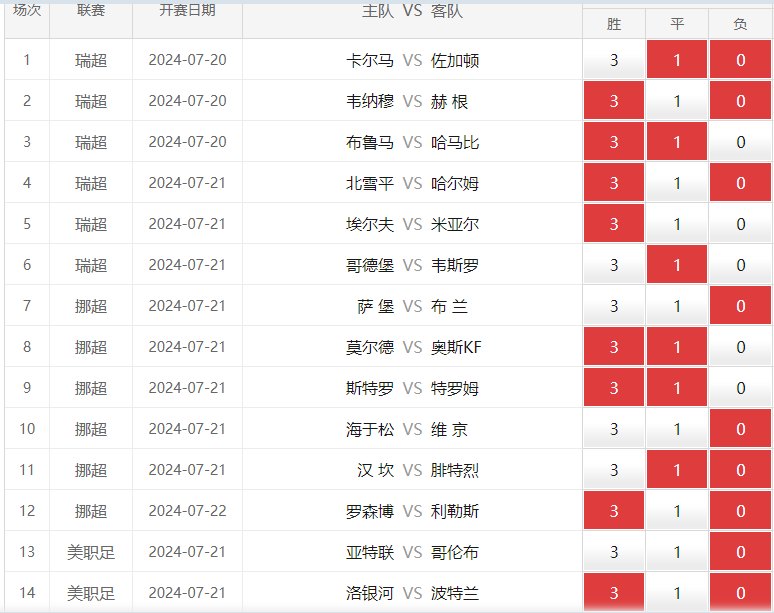This screenshot has height=613, width=774.
Task: Select match text 莫尔德 VS 奥斯KF
Action: pos(414,347)
